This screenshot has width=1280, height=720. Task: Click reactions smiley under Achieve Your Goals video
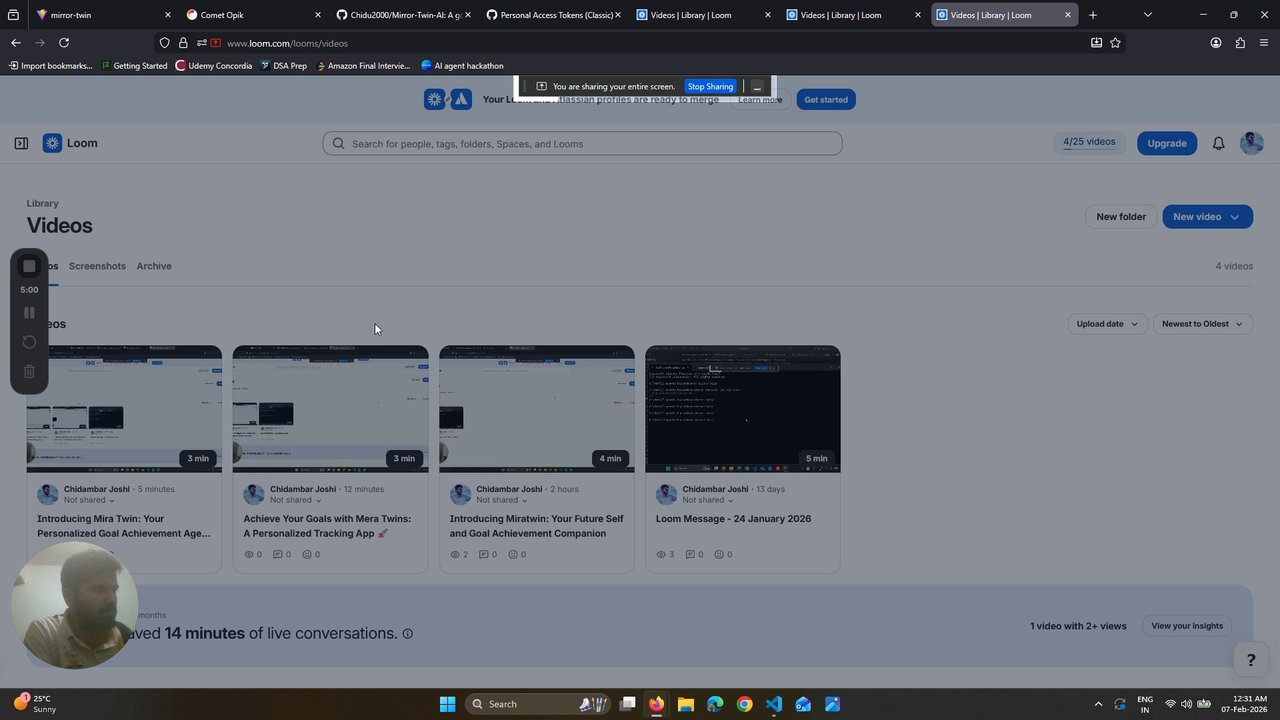point(308,554)
